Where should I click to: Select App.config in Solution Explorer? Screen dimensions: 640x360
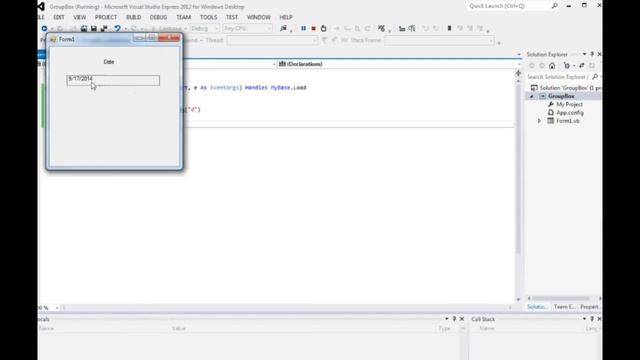point(570,113)
